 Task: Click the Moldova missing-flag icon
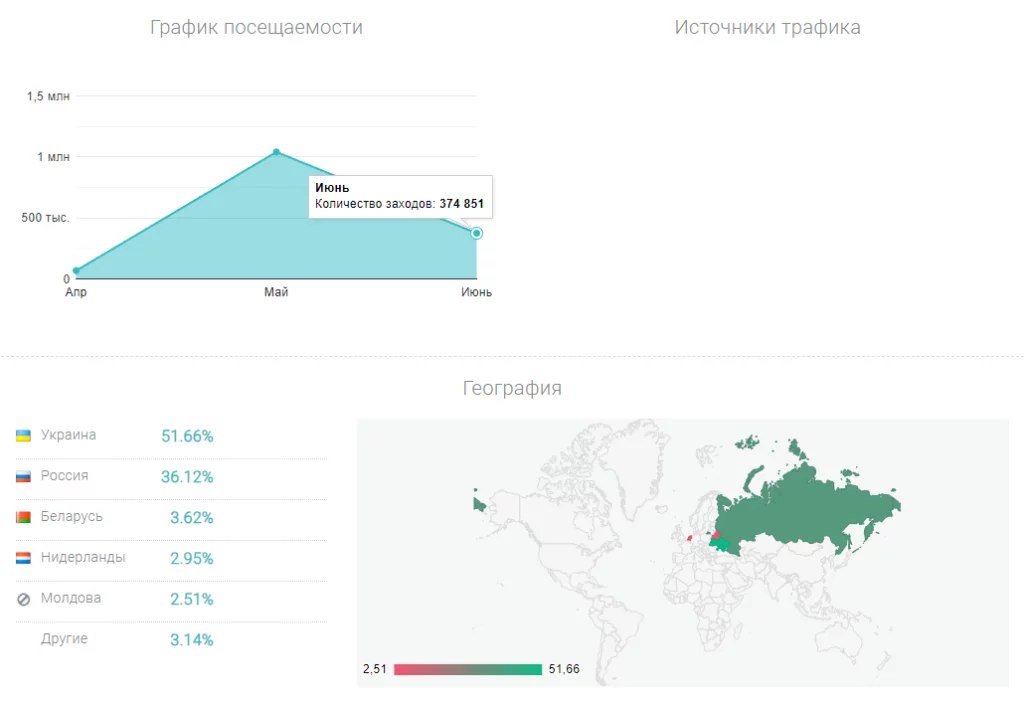(23, 599)
